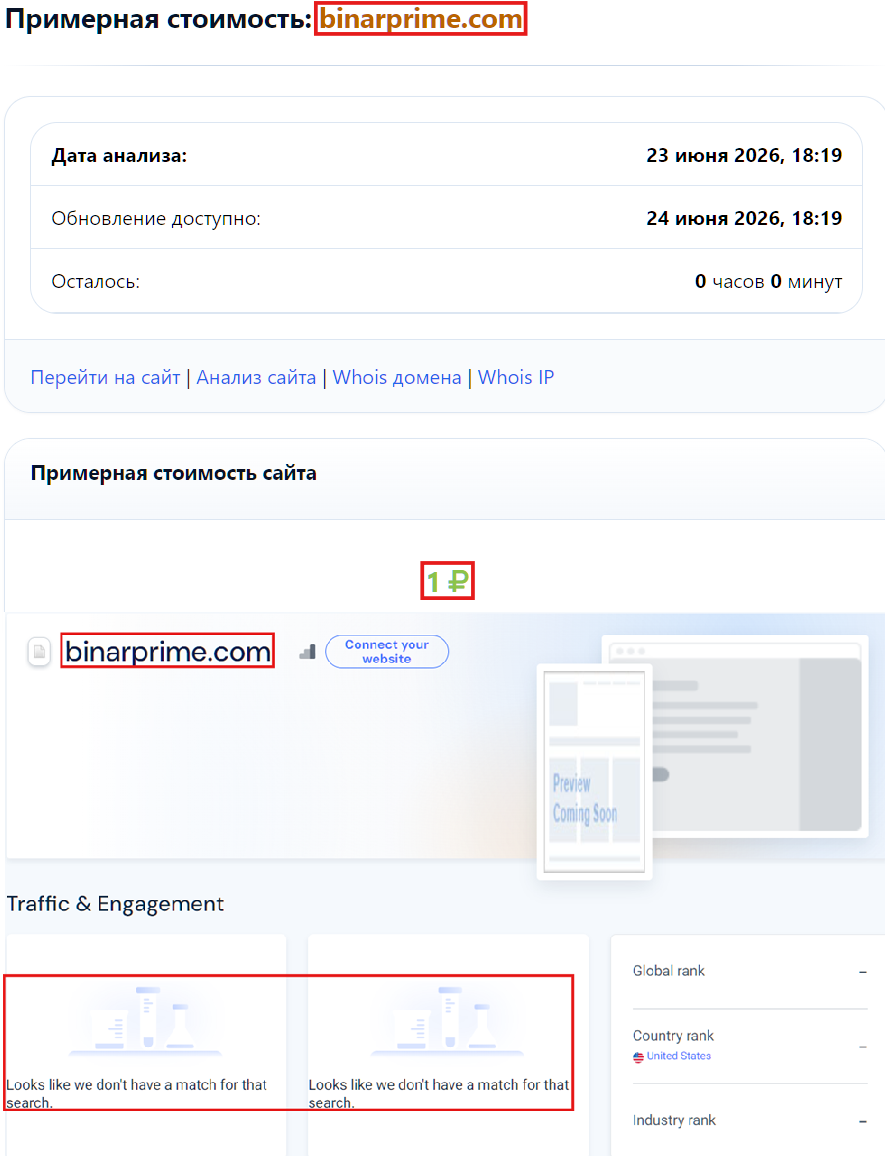Viewport: 885px width, 1156px height.
Task: Click the '24 июня 2026, 18:19' date value
Action: [x=744, y=218]
